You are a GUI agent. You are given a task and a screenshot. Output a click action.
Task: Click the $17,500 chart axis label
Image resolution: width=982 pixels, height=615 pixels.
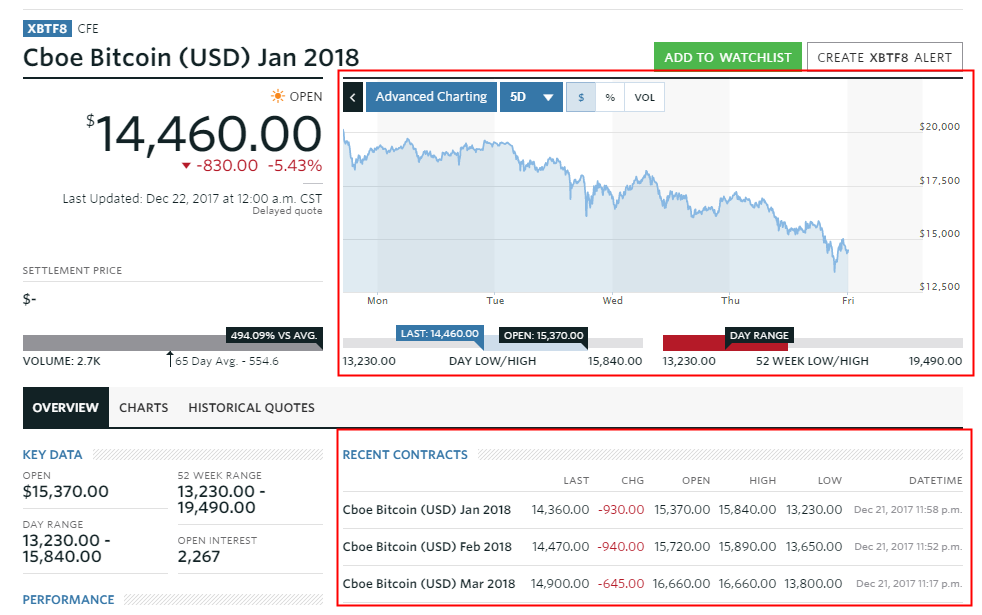click(x=939, y=180)
